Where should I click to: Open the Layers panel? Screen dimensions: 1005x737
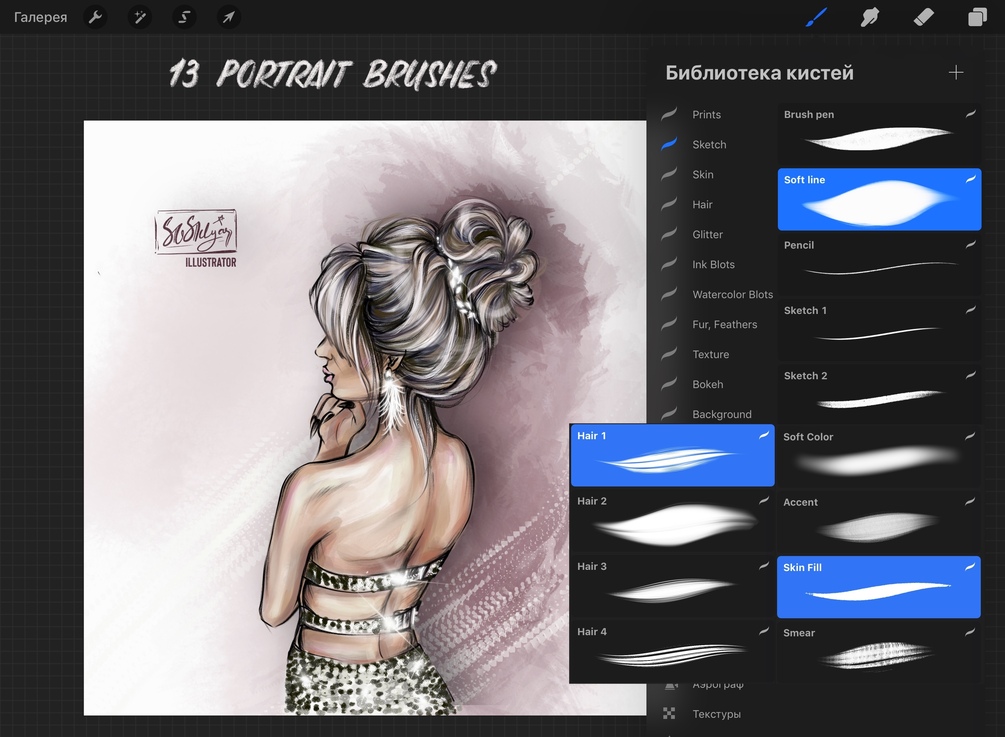[977, 17]
